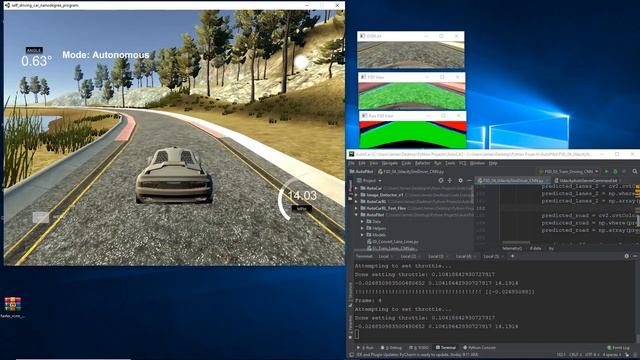Open Terminal panel settings gear

627,256
